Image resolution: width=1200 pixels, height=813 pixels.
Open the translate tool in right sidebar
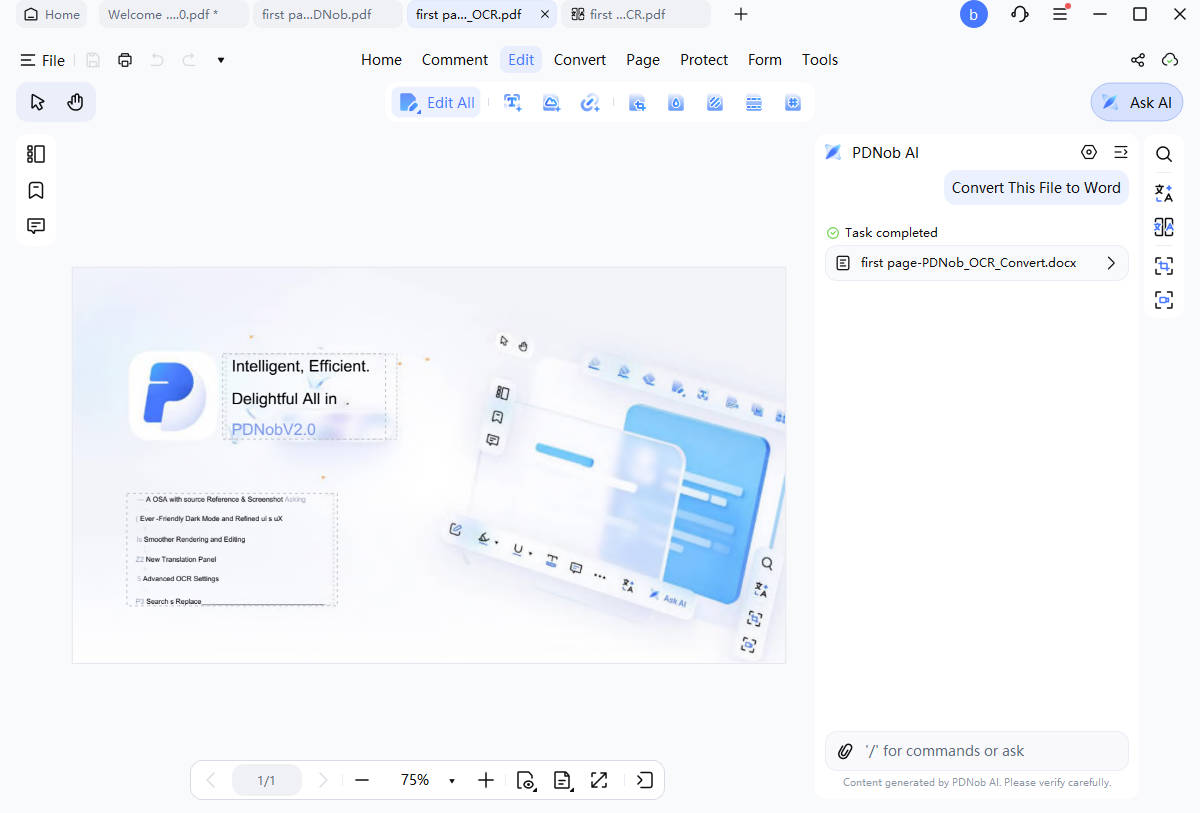tap(1164, 192)
